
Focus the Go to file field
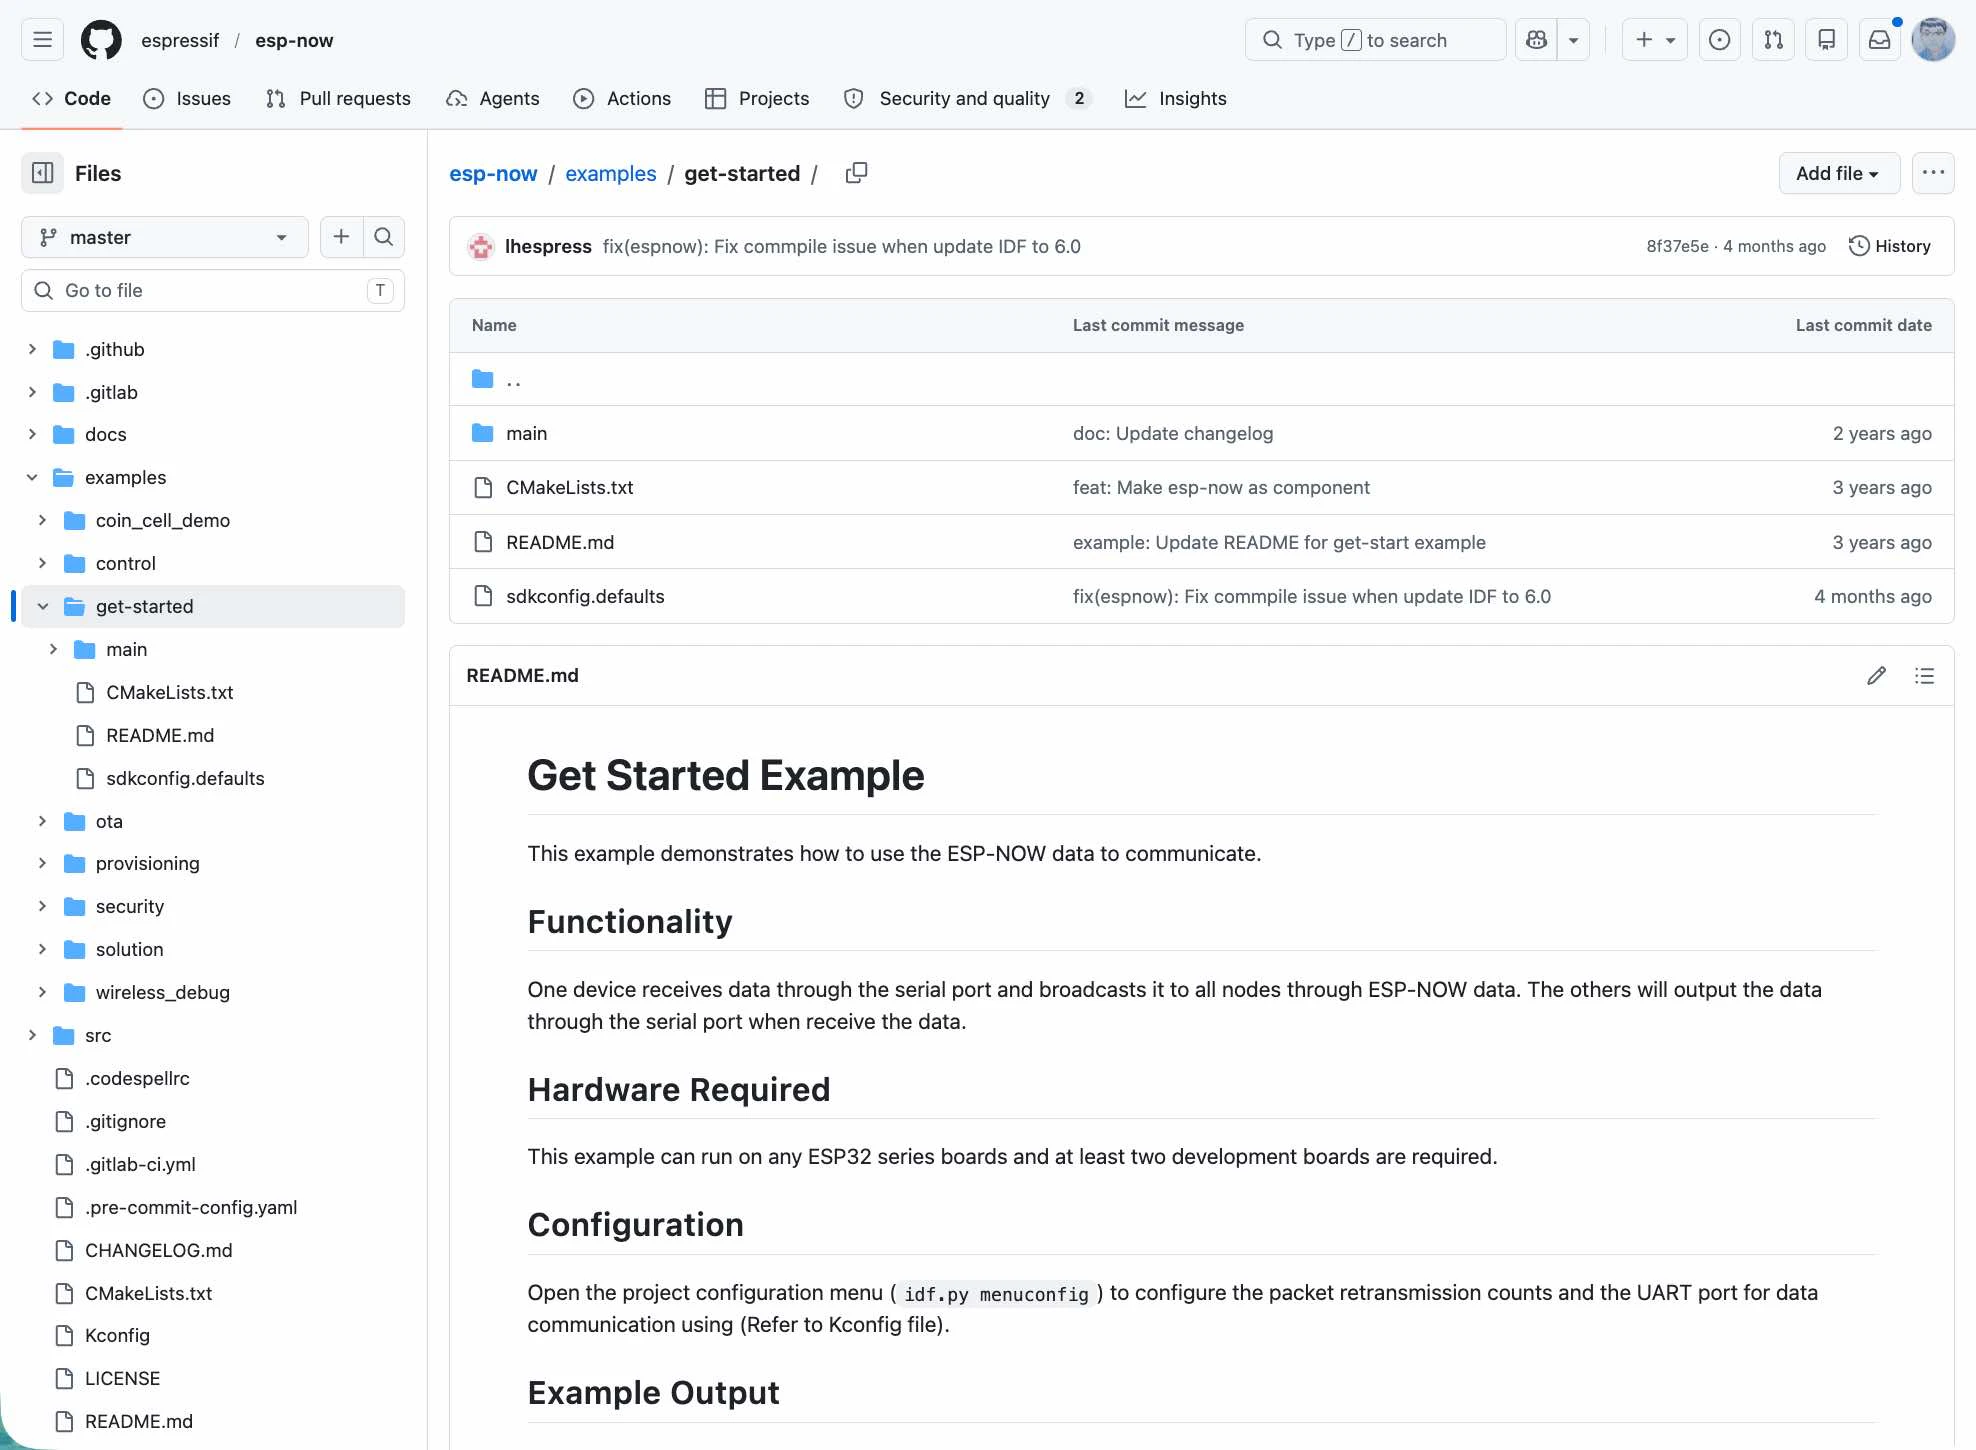(213, 290)
